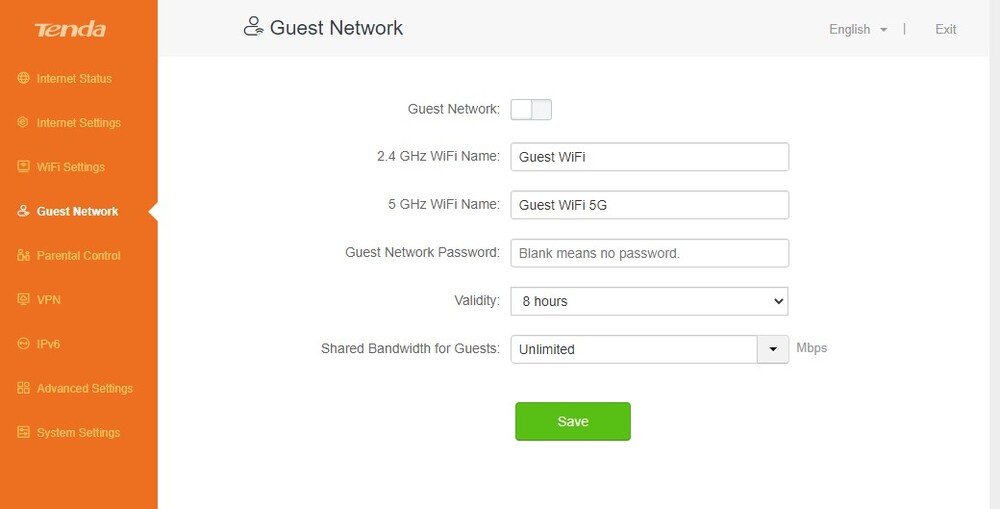Save the guest network settings

point(573,421)
